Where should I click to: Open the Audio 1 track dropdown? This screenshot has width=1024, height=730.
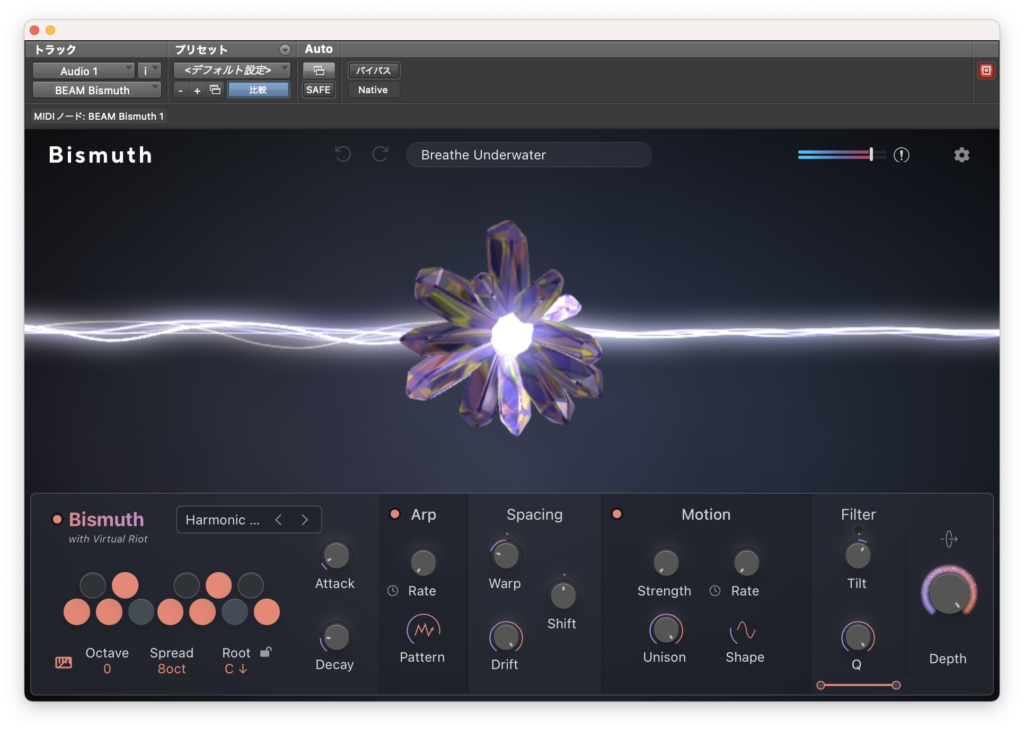pos(84,71)
